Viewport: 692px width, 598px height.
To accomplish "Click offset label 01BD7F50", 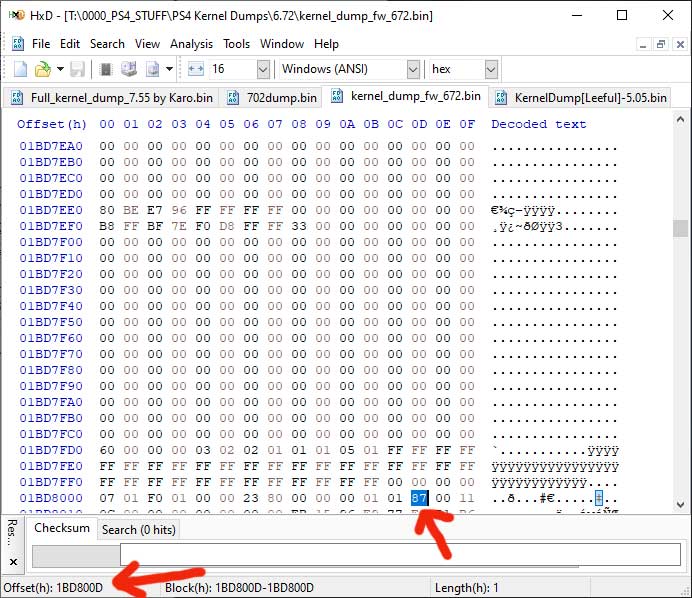I will [51, 322].
